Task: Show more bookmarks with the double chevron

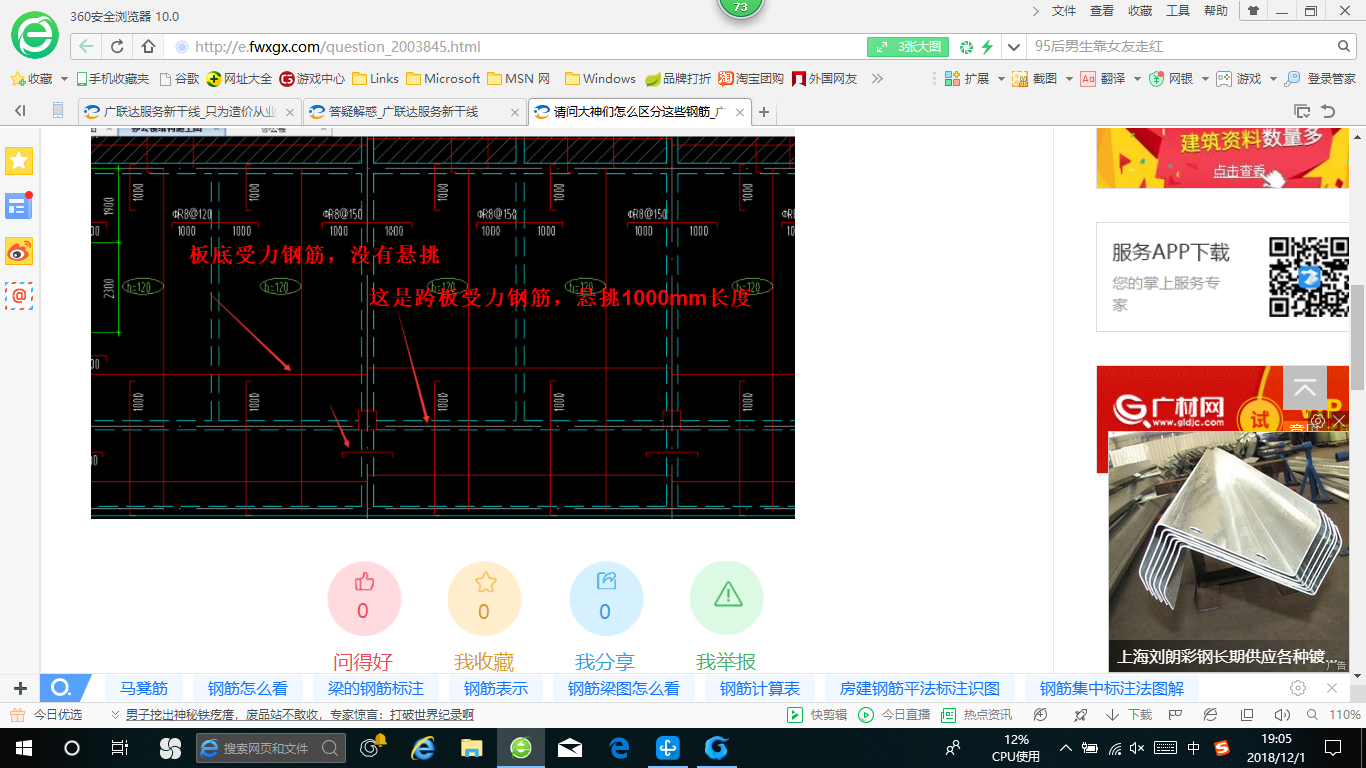Action: tap(877, 78)
